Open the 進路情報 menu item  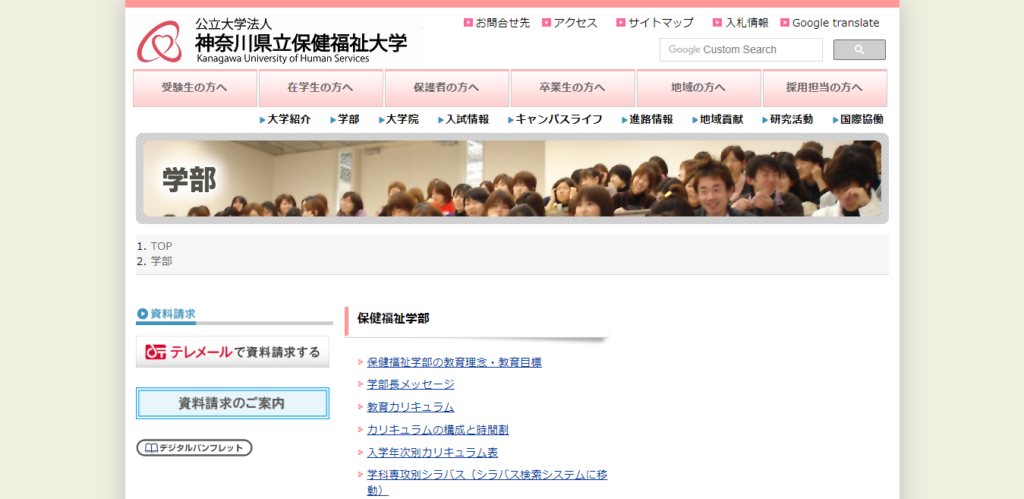coord(647,120)
